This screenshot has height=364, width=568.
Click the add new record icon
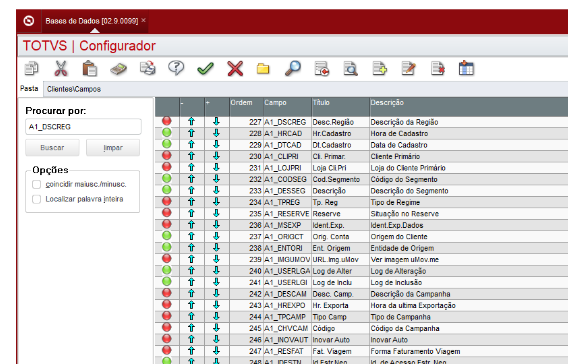tap(380, 68)
